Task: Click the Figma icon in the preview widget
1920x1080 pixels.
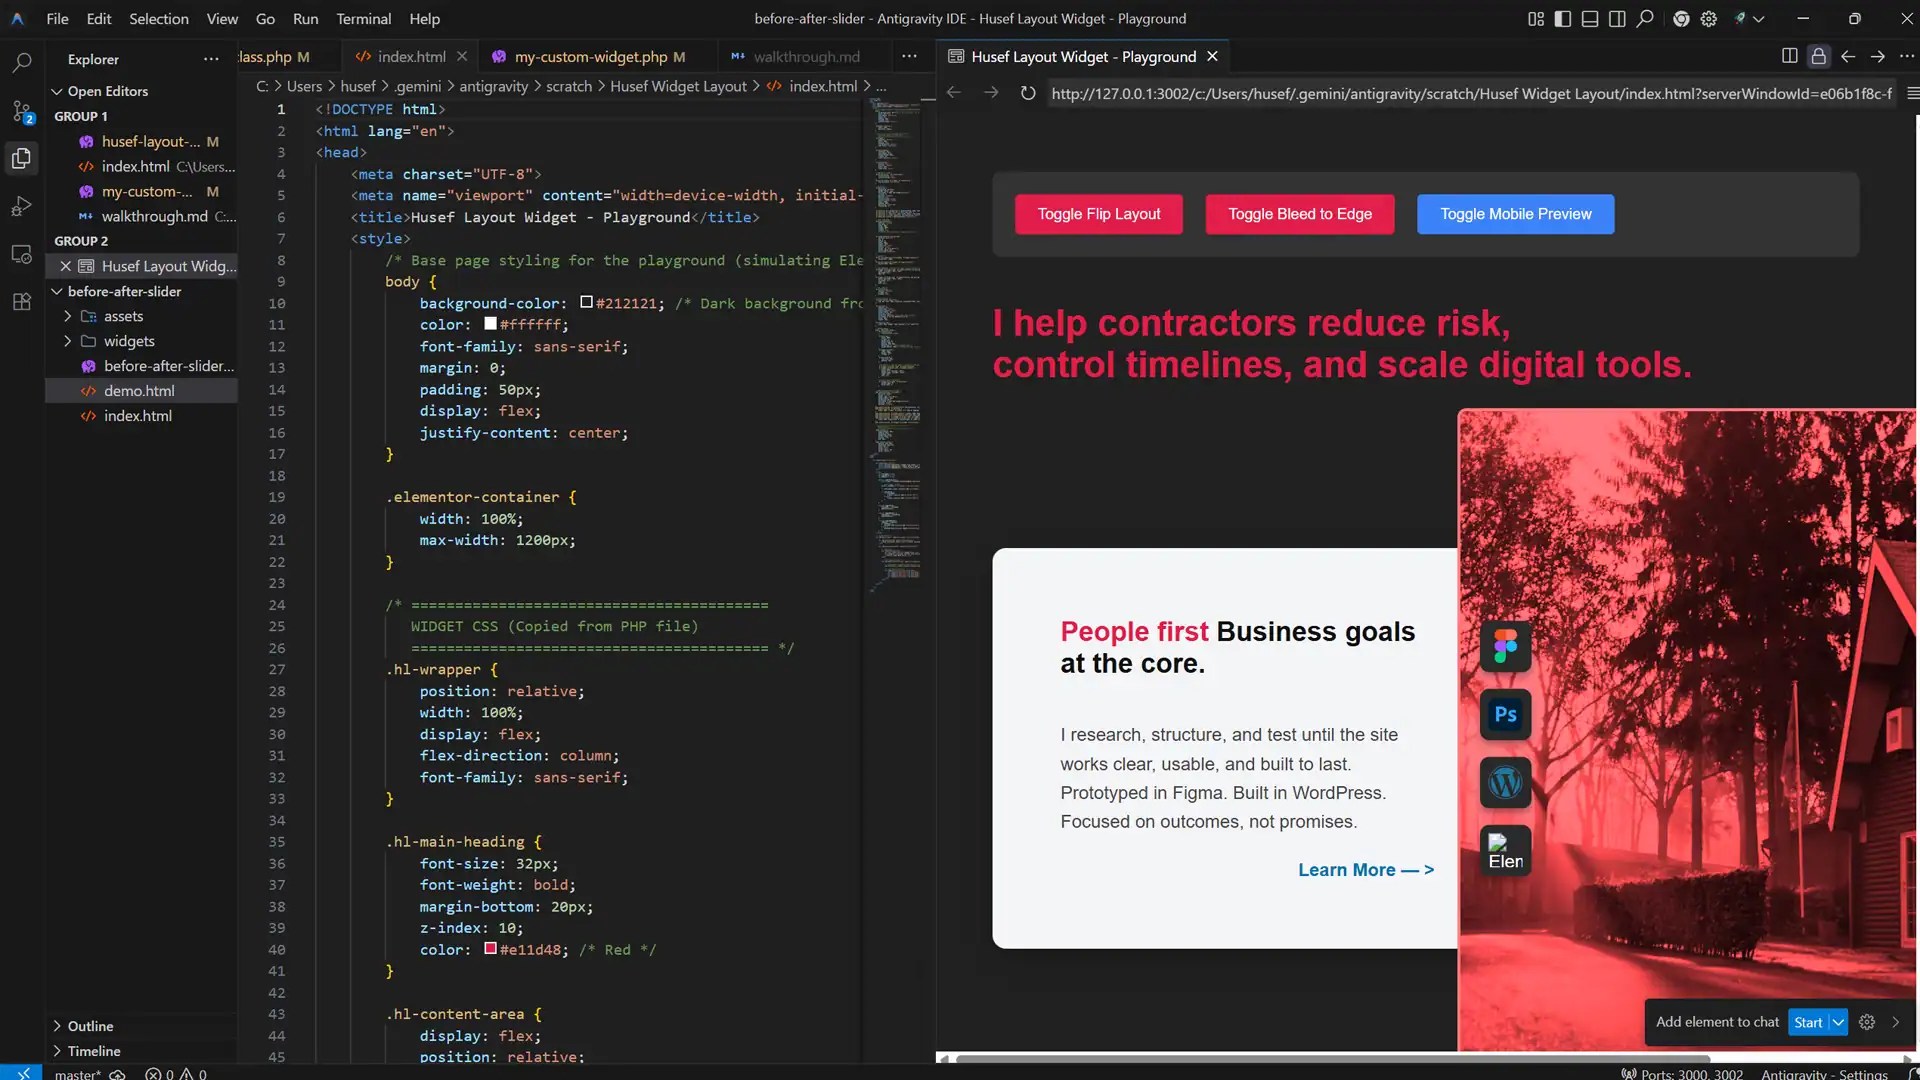Action: pos(1505,646)
